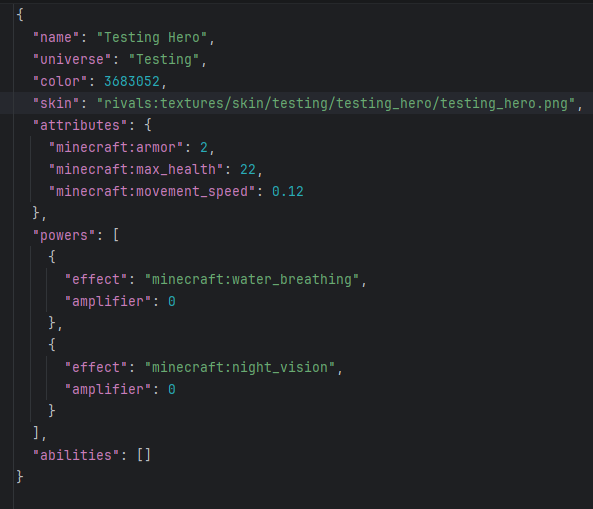Click the "amplifier" key under night_vision
The width and height of the screenshot is (593, 509).
click(x=108, y=389)
